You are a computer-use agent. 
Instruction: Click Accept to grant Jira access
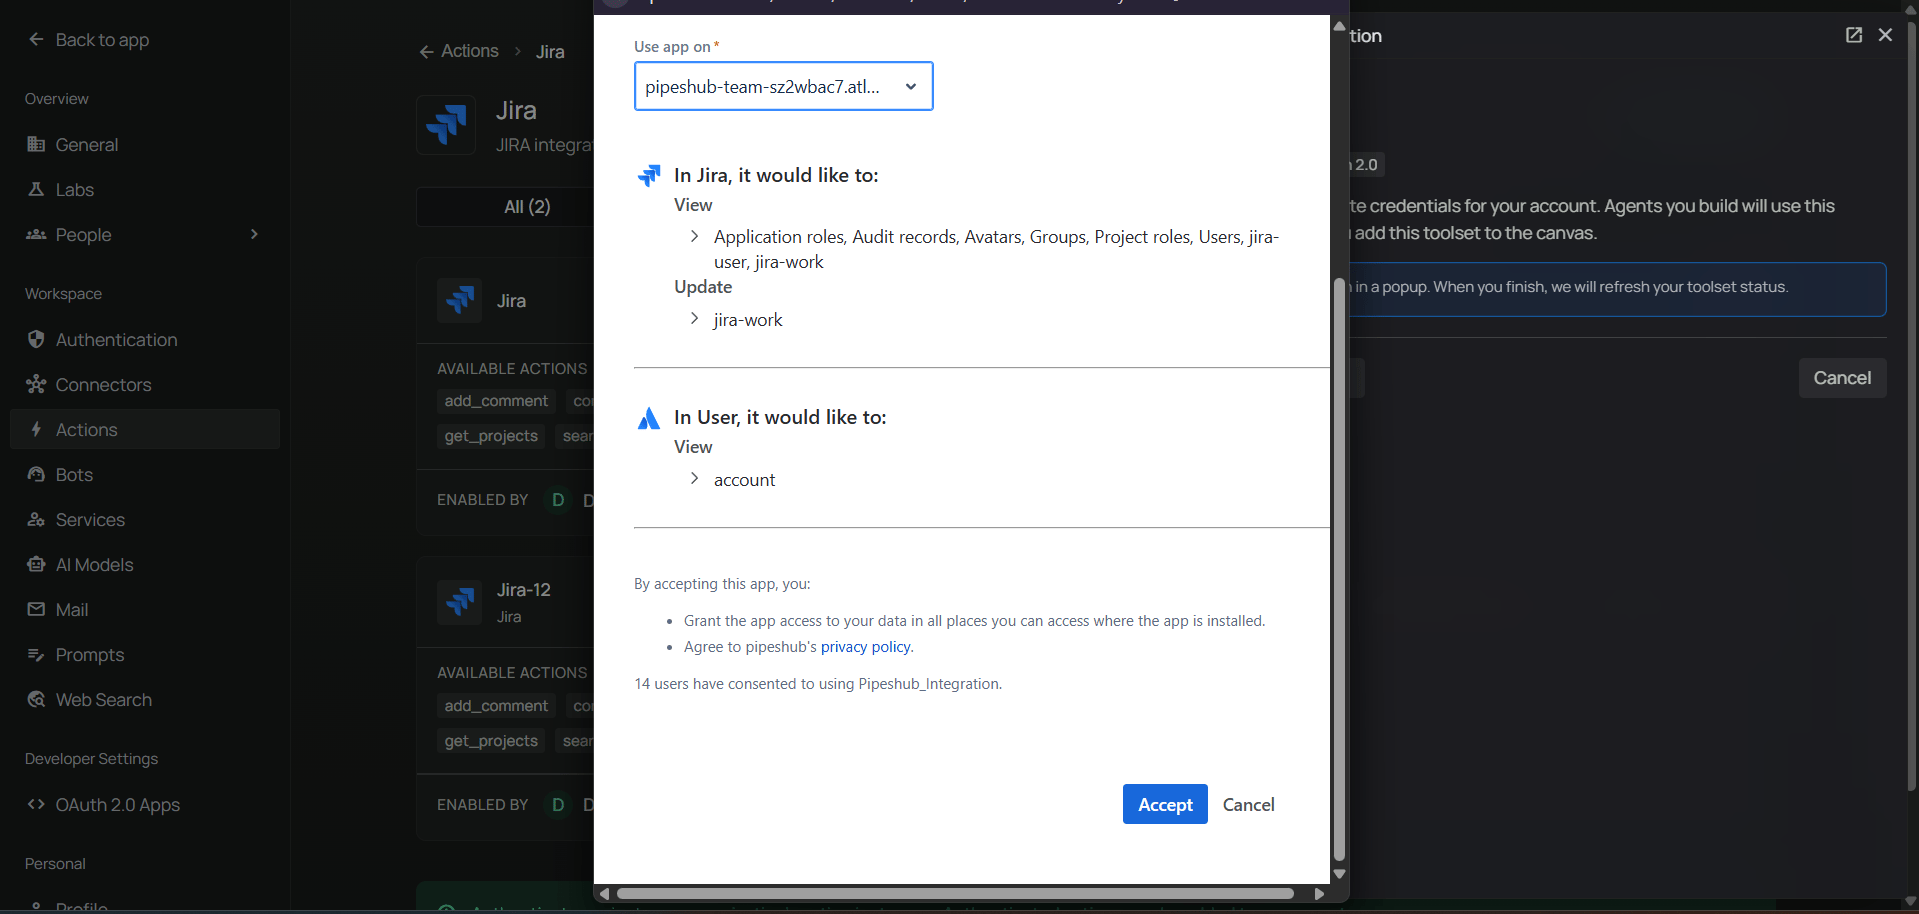tap(1165, 804)
